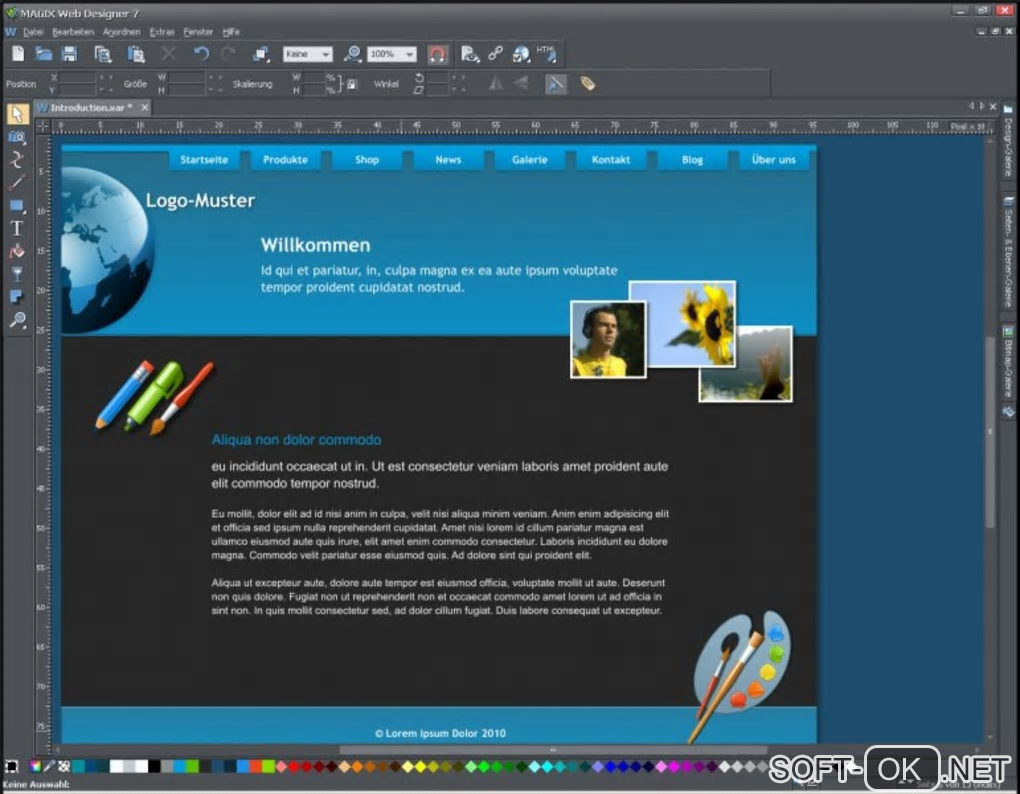Viewport: 1020px width, 794px height.
Task: Pick the black swatch in the color line
Action: (154, 767)
